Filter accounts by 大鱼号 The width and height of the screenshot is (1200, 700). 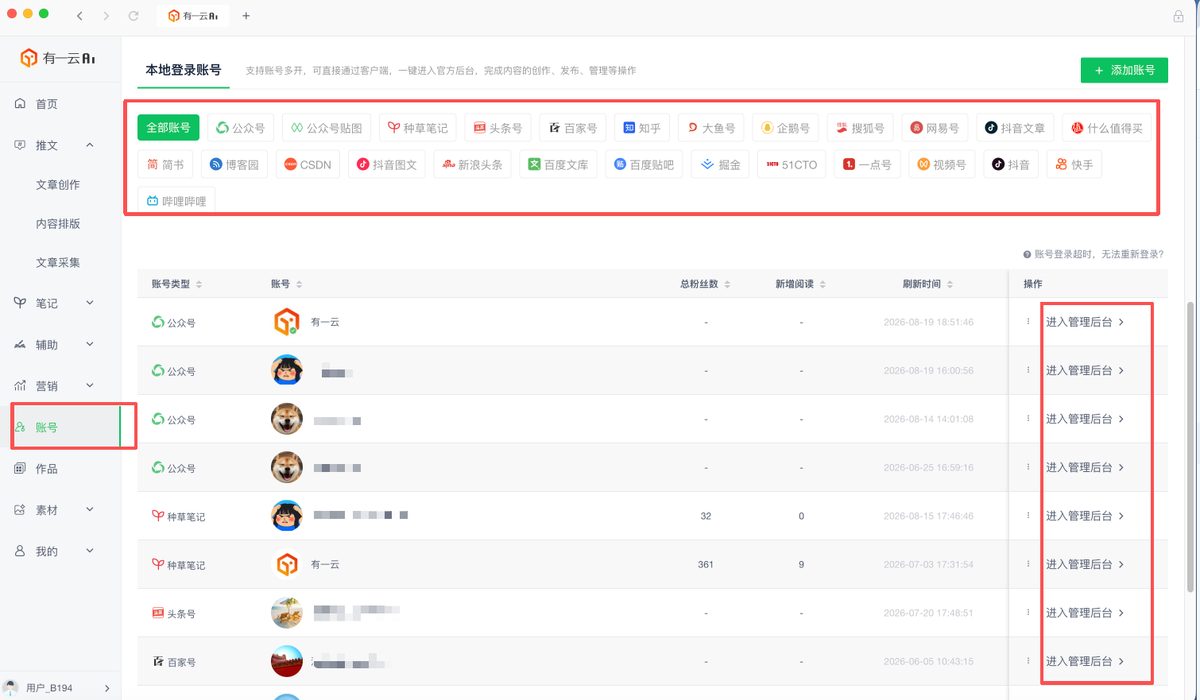711,128
